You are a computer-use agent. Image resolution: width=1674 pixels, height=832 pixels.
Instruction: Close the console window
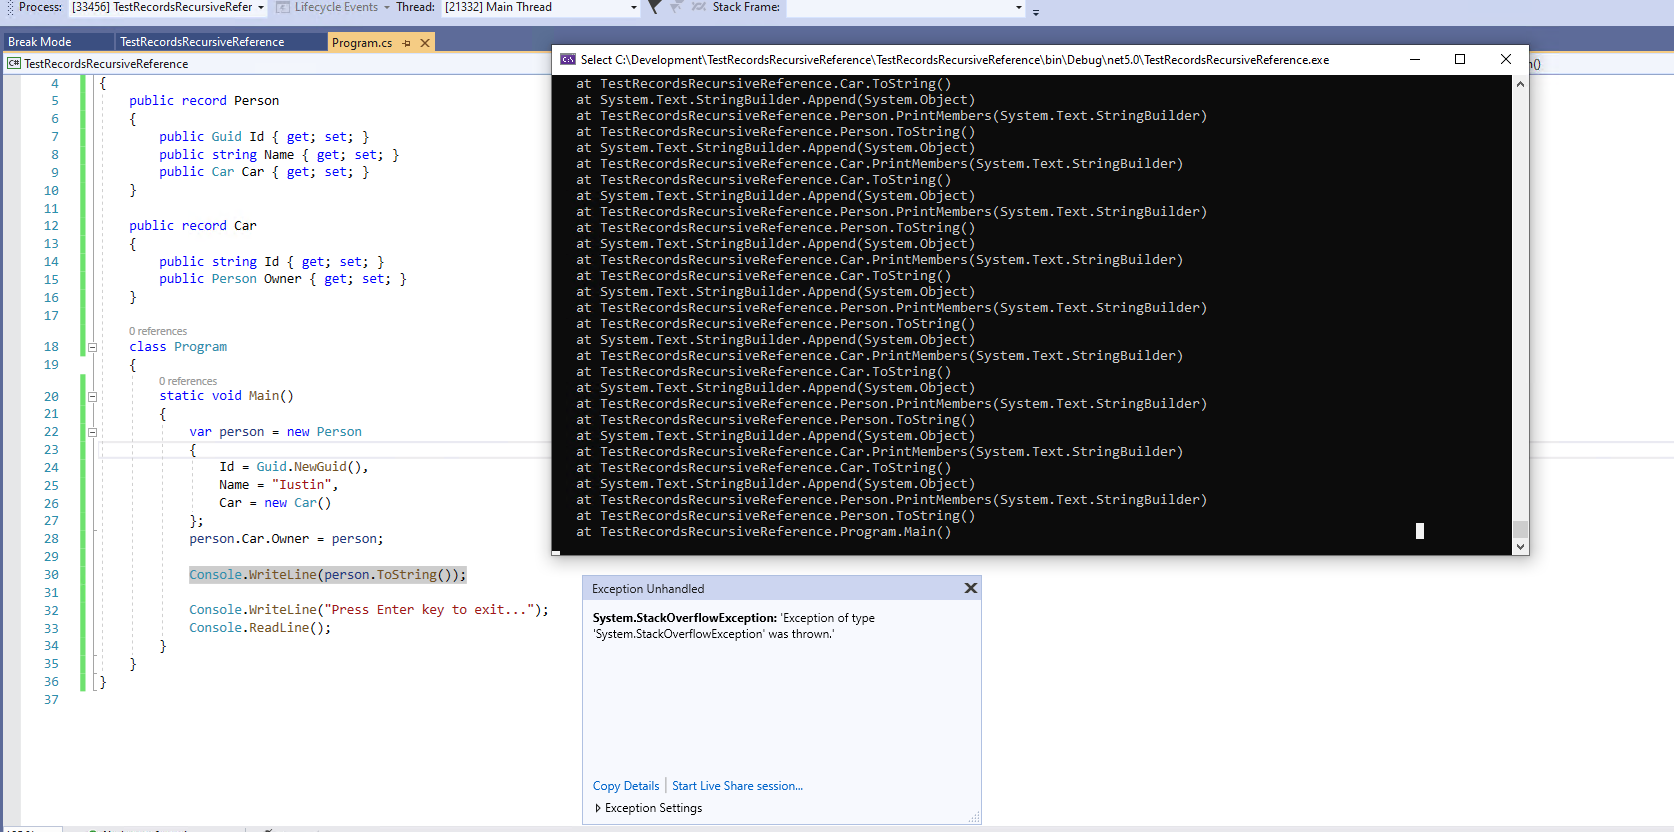coord(1506,60)
